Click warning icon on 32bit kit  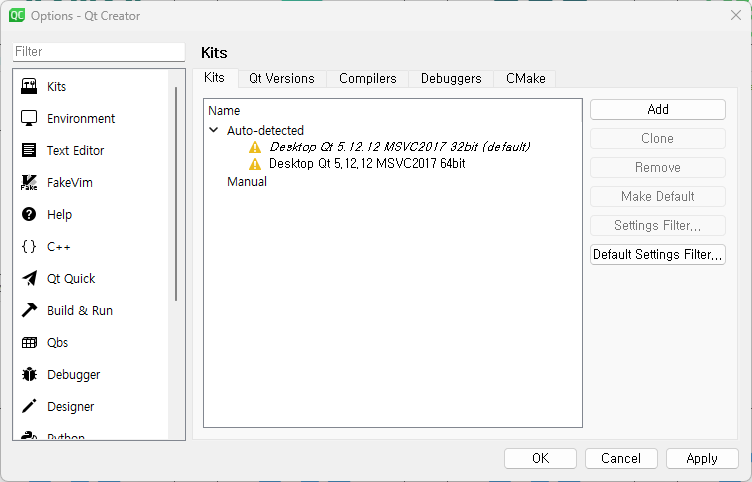click(x=255, y=147)
